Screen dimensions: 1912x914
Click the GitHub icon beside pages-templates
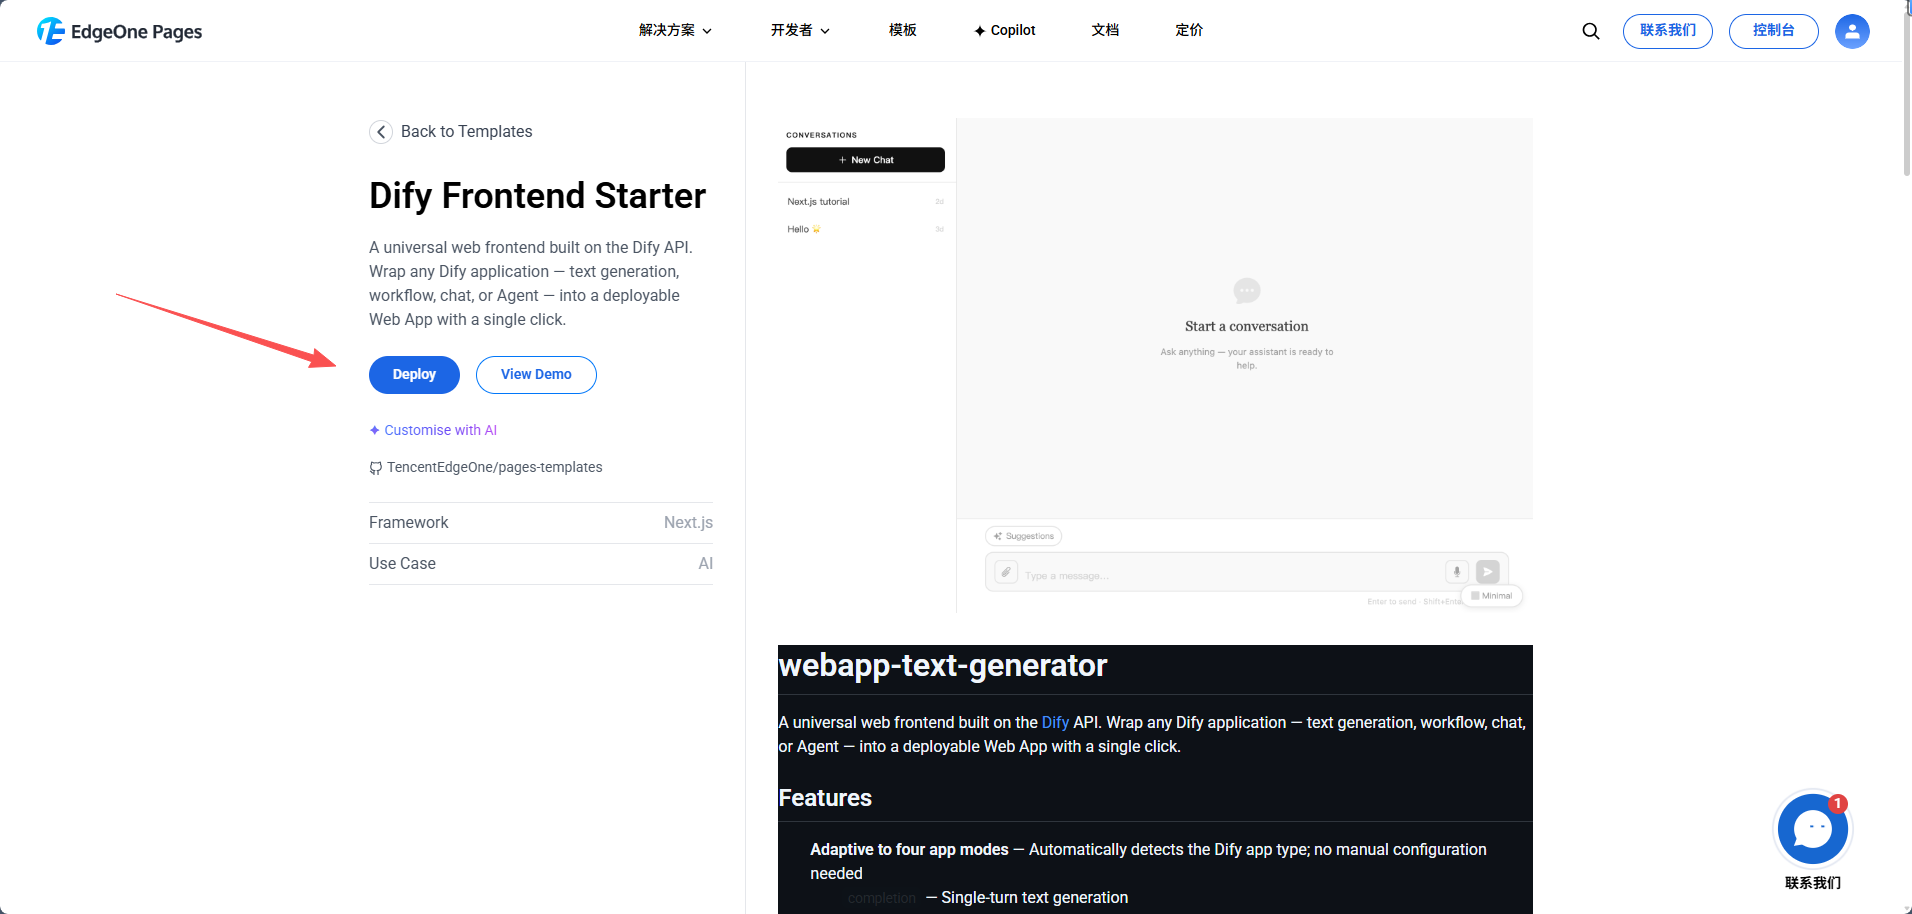tap(376, 468)
